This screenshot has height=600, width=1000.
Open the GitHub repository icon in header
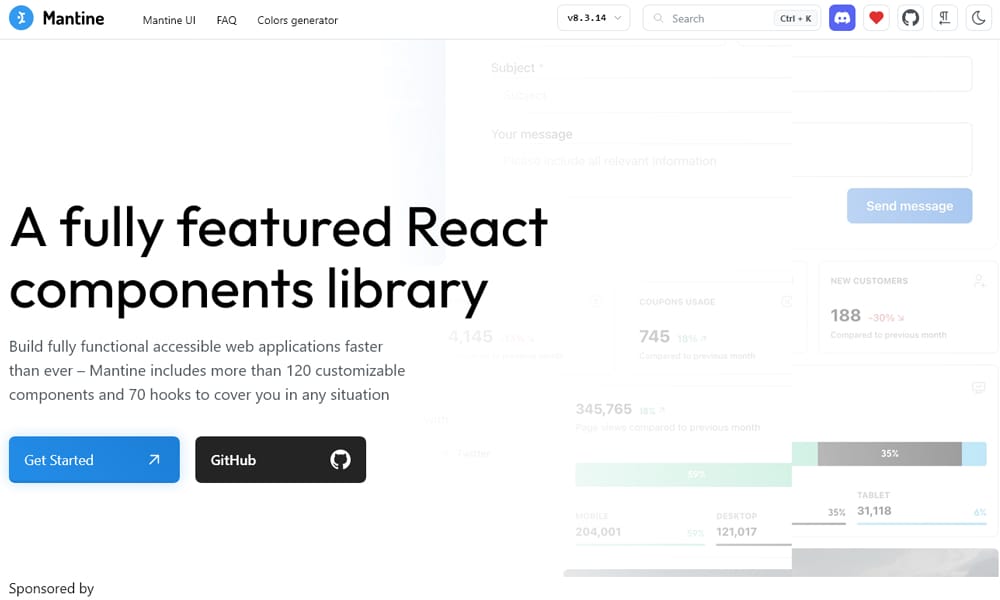tap(910, 18)
